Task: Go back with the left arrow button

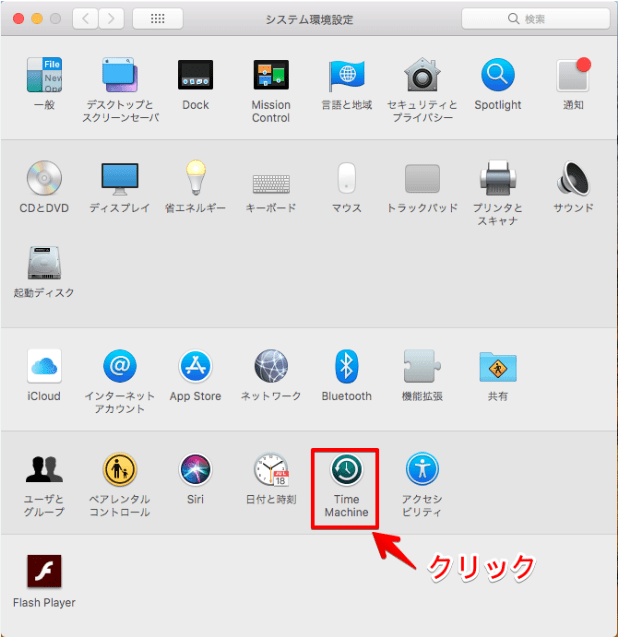Action: 85,18
